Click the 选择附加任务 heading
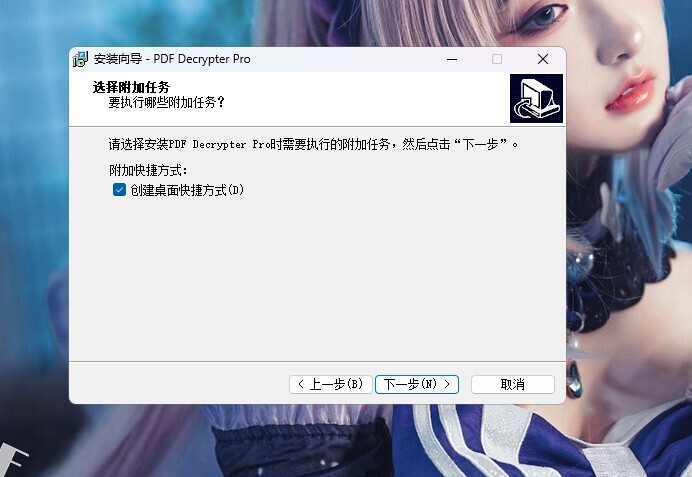The image size is (692, 477). tap(131, 87)
